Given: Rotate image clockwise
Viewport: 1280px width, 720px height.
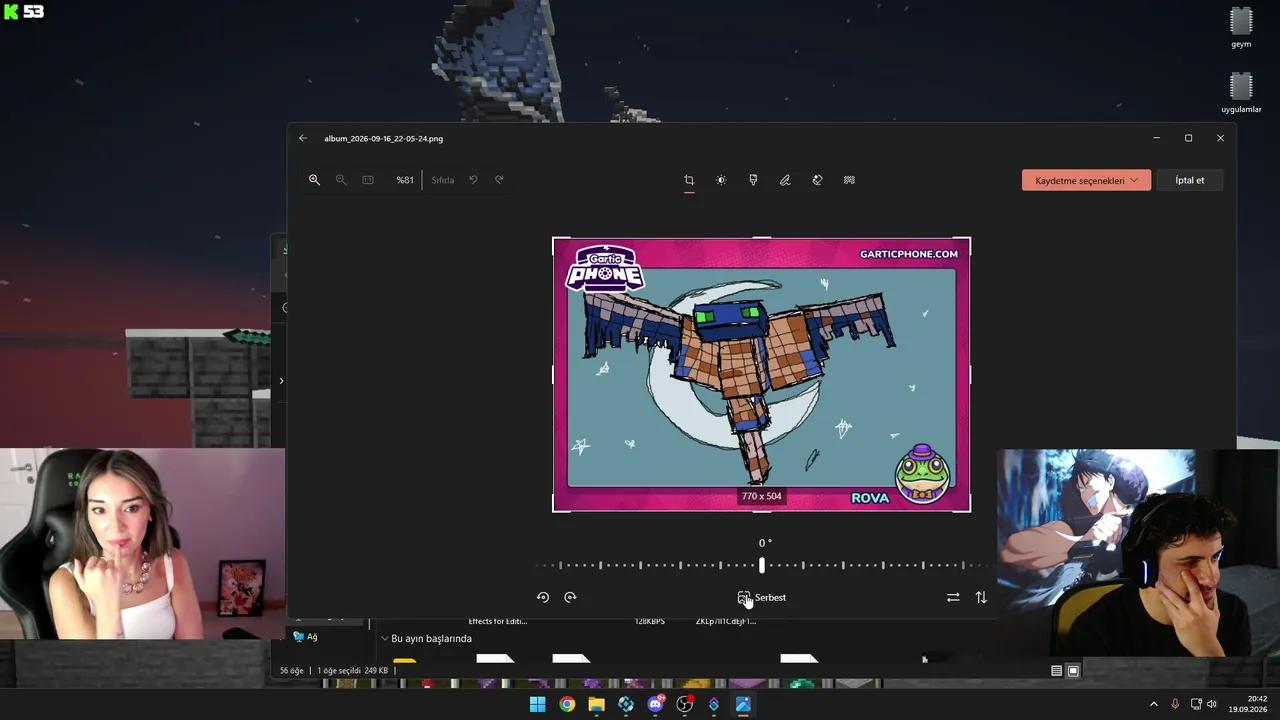Looking at the screenshot, I should [x=570, y=597].
